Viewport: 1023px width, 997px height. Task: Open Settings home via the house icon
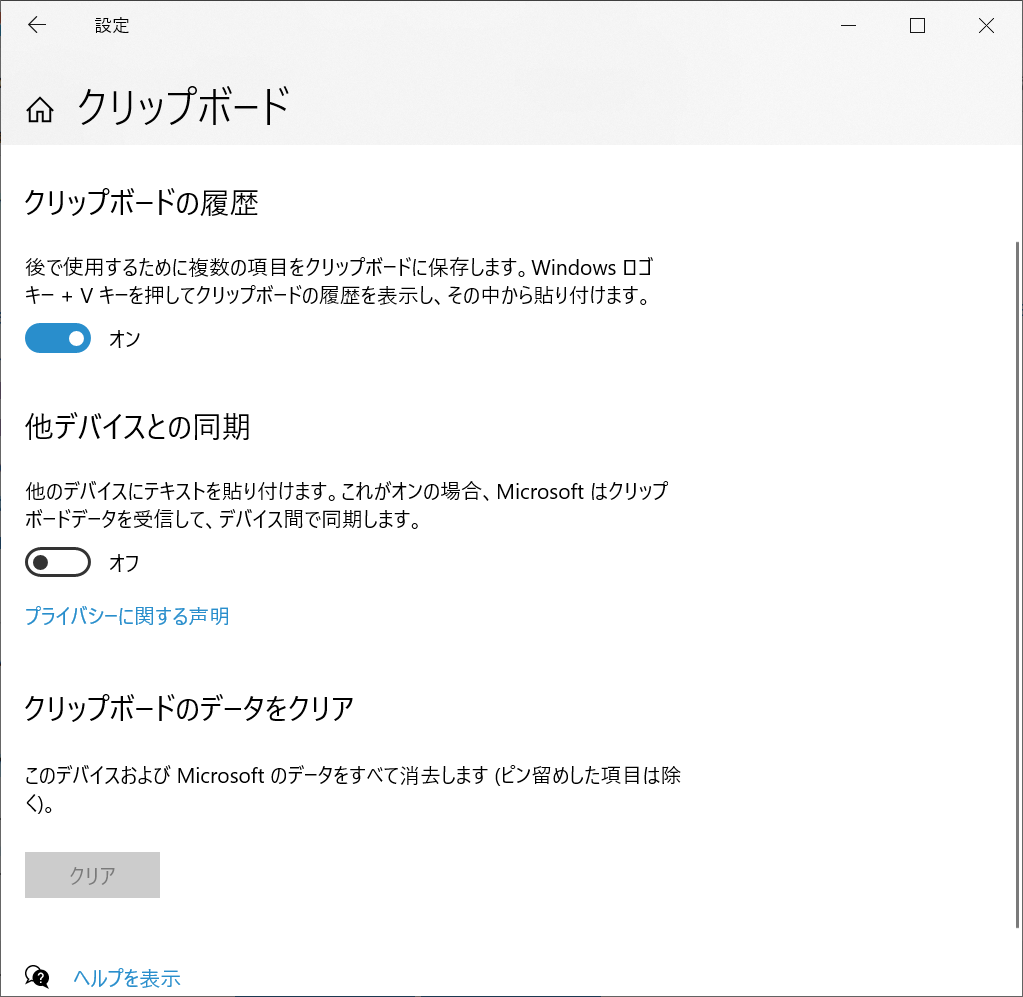[x=40, y=110]
